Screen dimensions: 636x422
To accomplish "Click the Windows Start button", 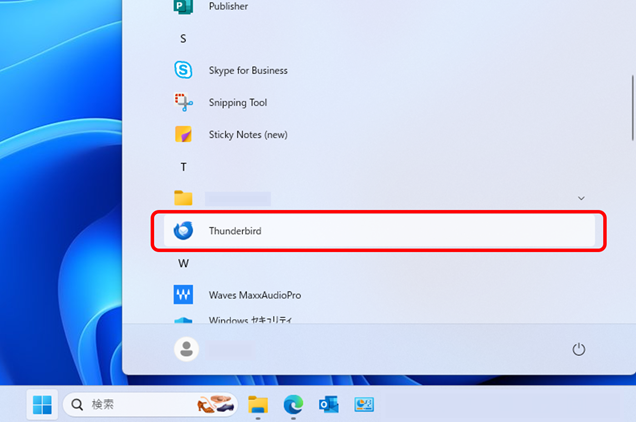I will (42, 405).
